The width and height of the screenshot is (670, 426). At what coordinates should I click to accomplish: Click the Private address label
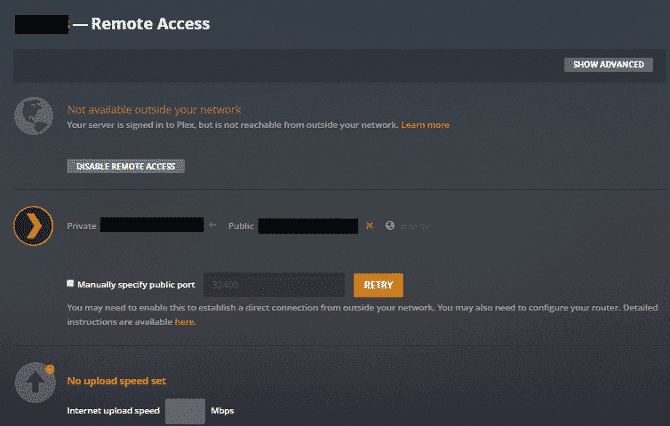(x=82, y=226)
